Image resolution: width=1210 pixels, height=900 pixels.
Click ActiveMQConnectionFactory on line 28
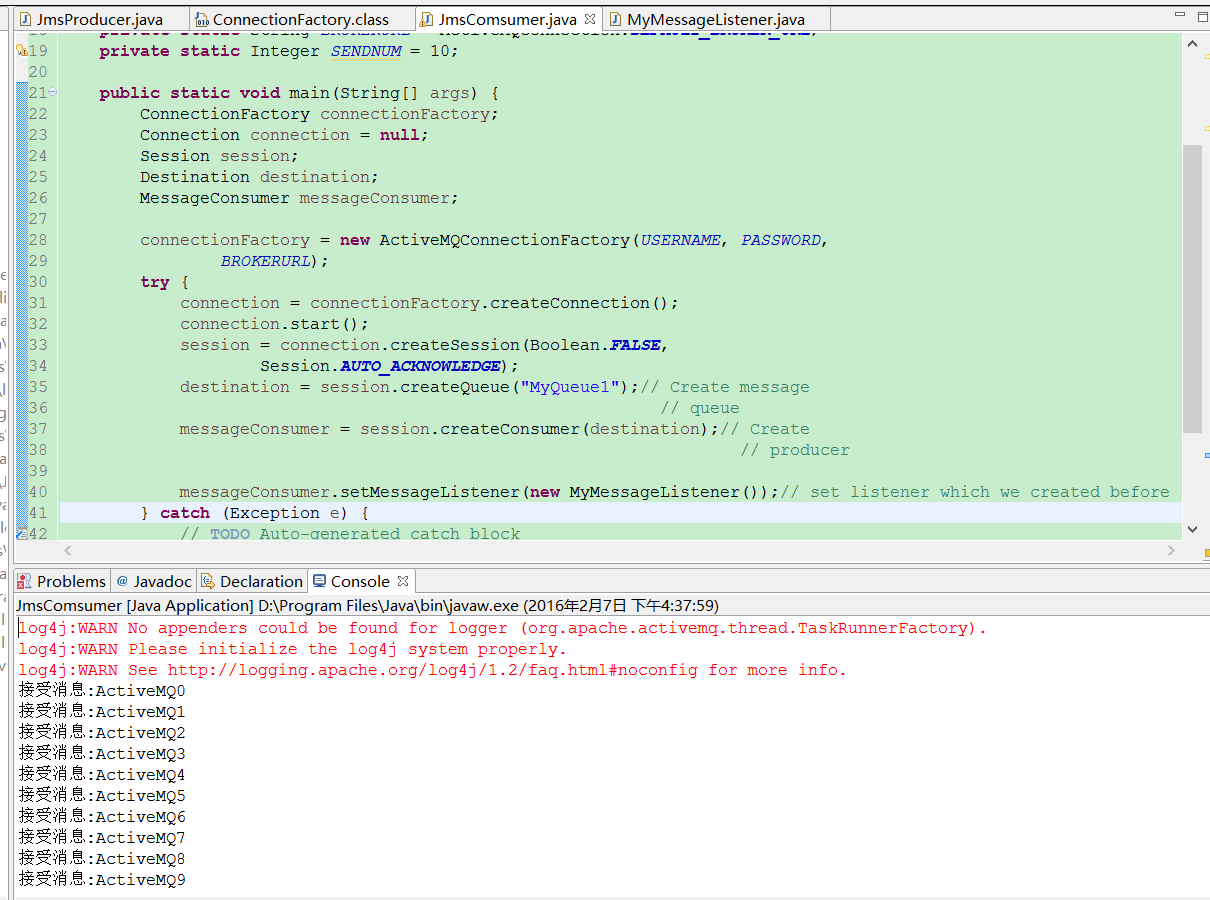(505, 240)
